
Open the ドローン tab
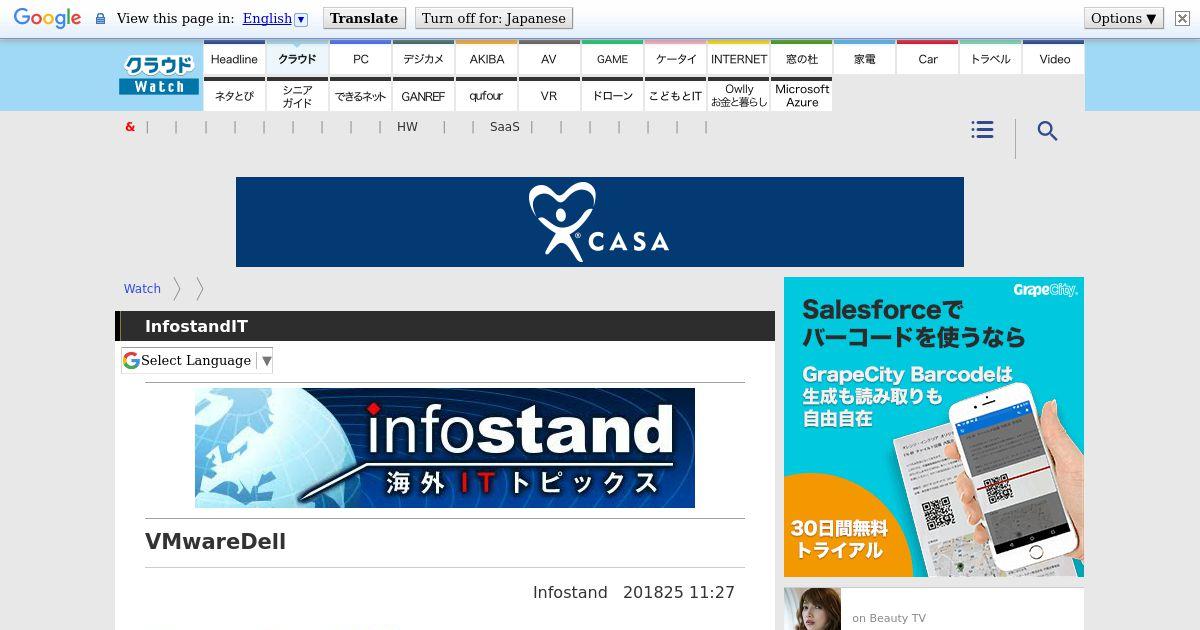[612, 95]
